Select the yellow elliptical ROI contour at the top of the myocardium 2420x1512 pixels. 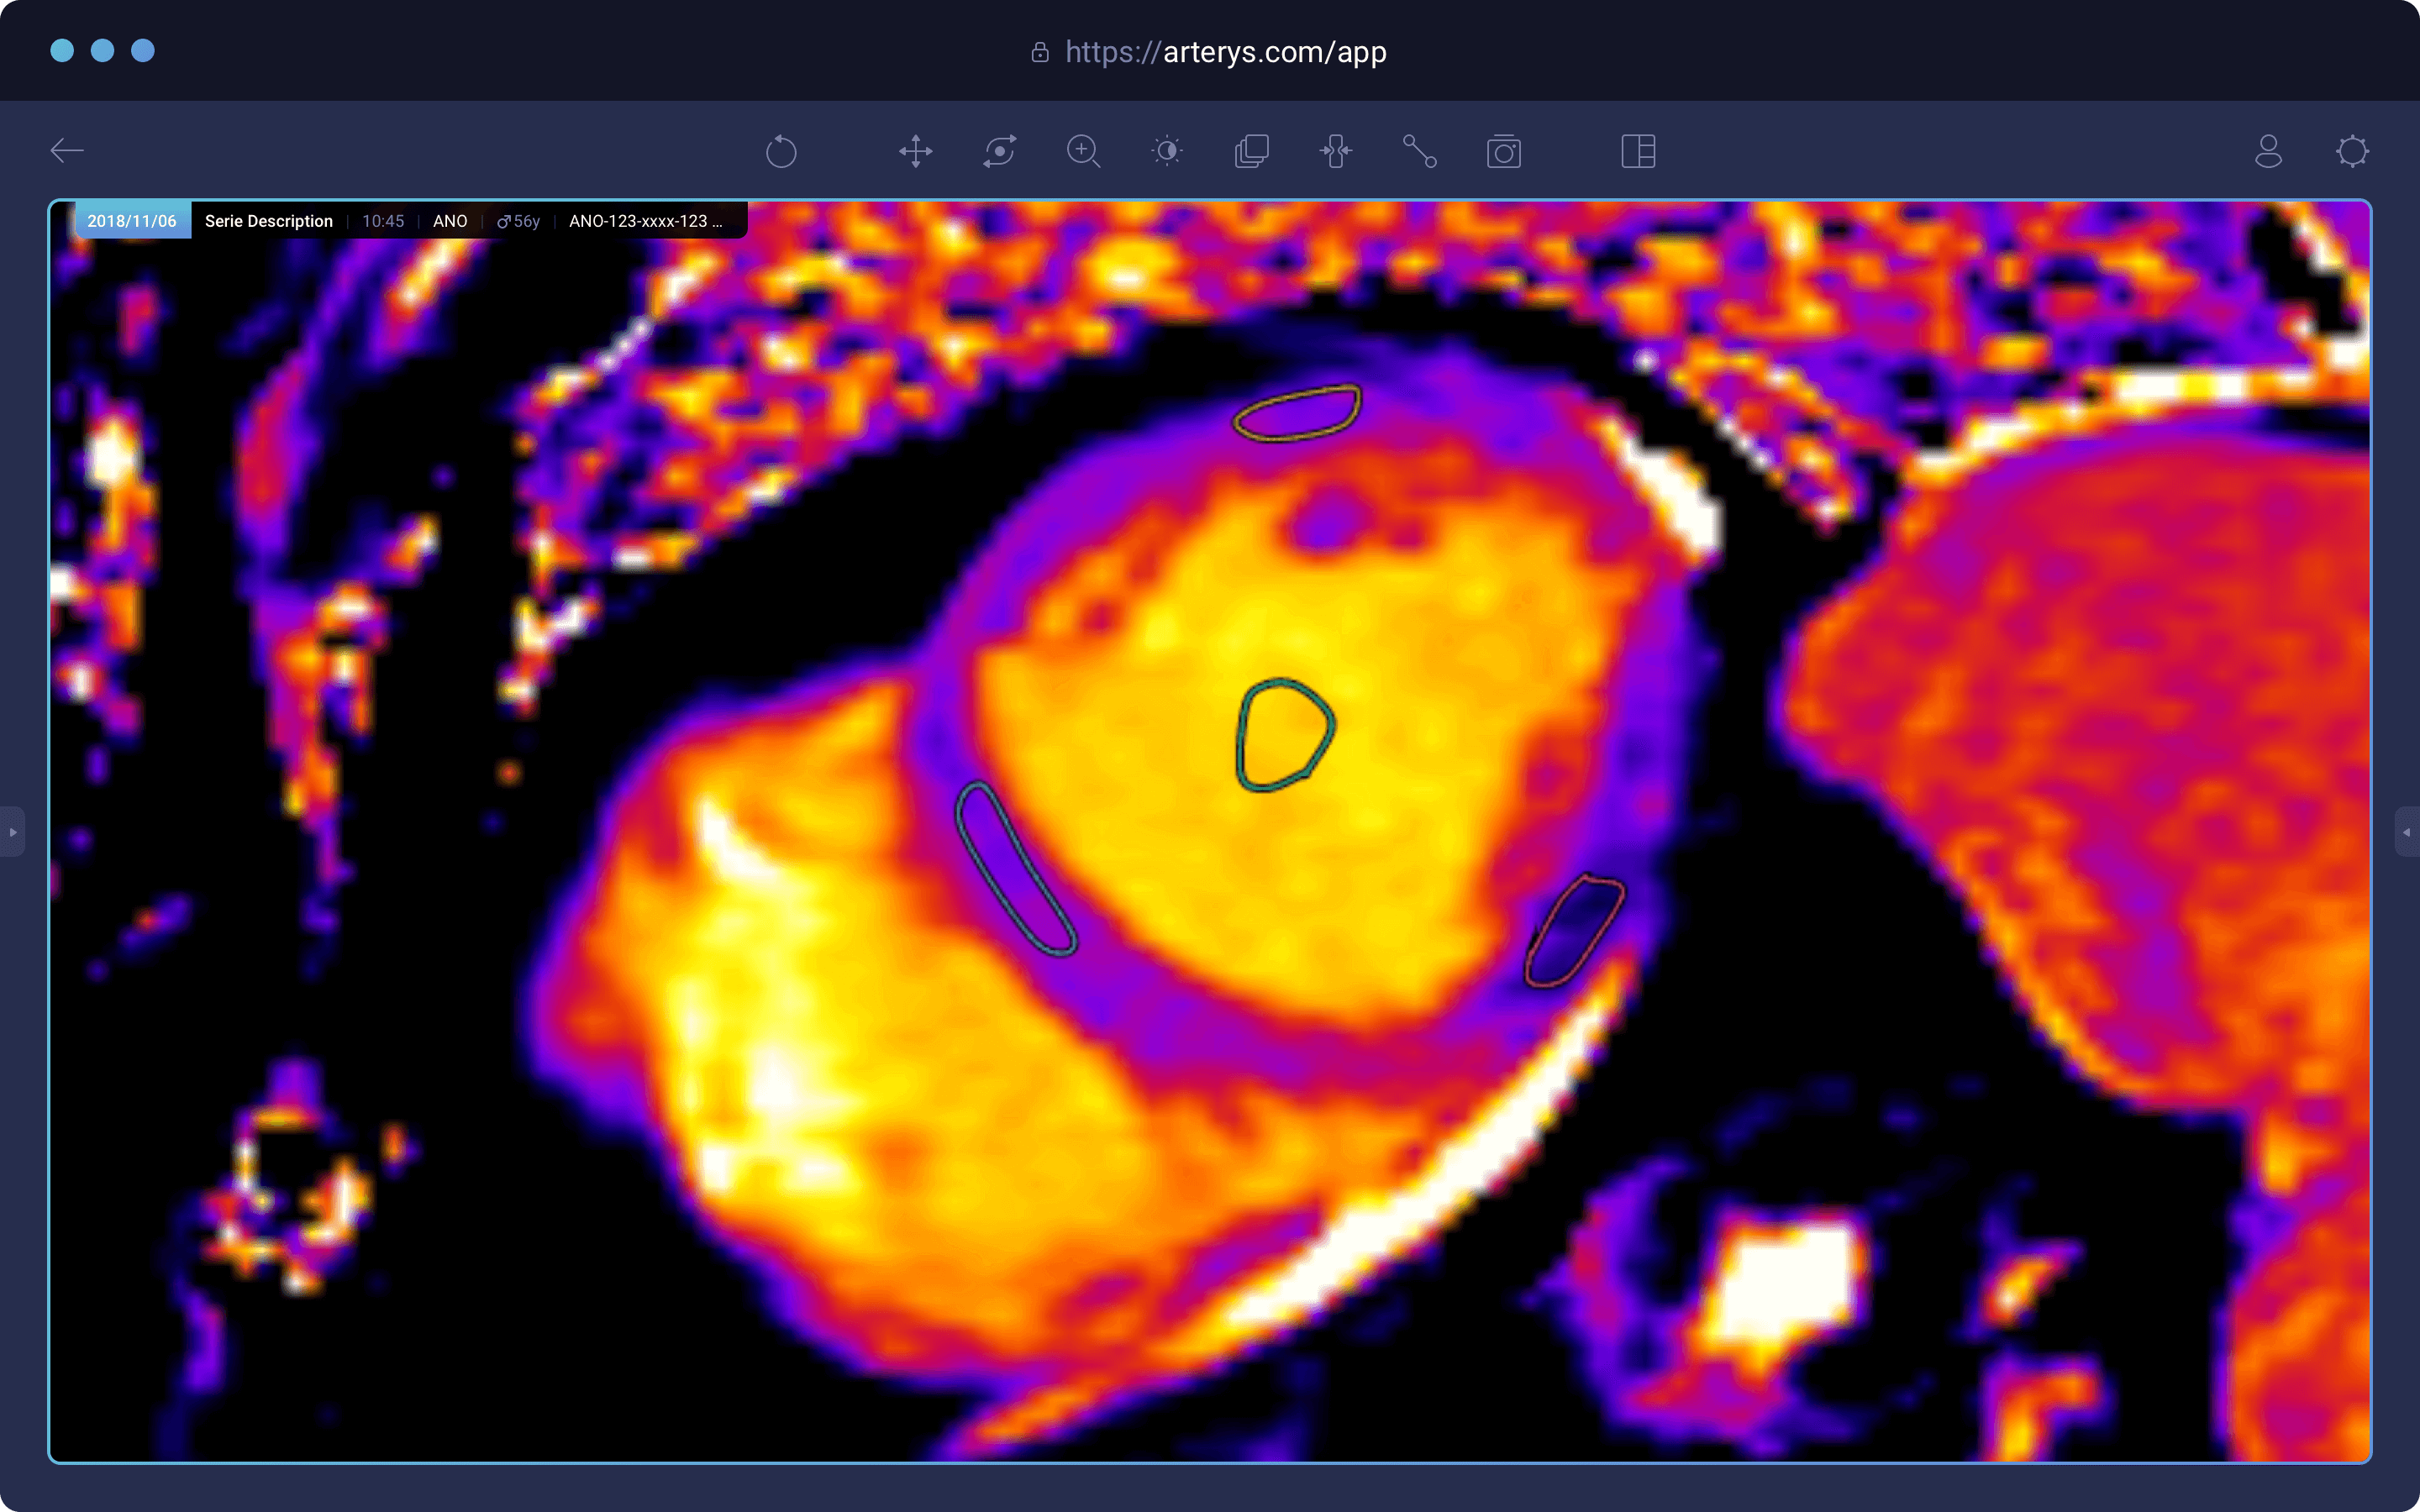1297,413
